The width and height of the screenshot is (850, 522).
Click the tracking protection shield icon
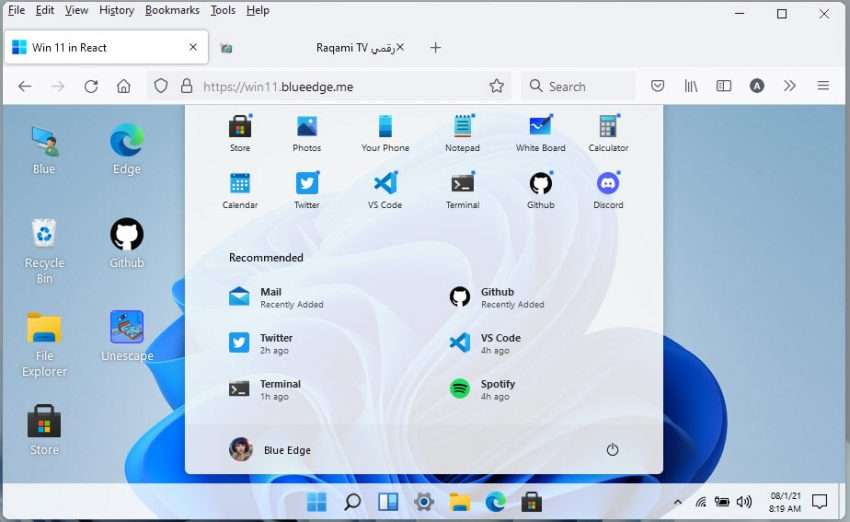point(160,86)
